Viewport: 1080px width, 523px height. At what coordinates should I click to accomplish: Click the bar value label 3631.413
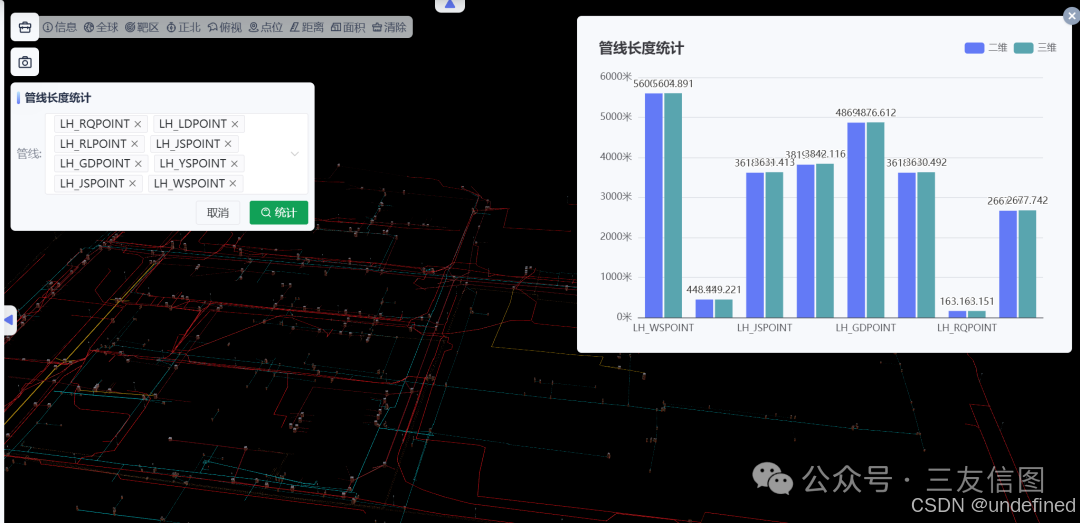pyautogui.click(x=774, y=163)
